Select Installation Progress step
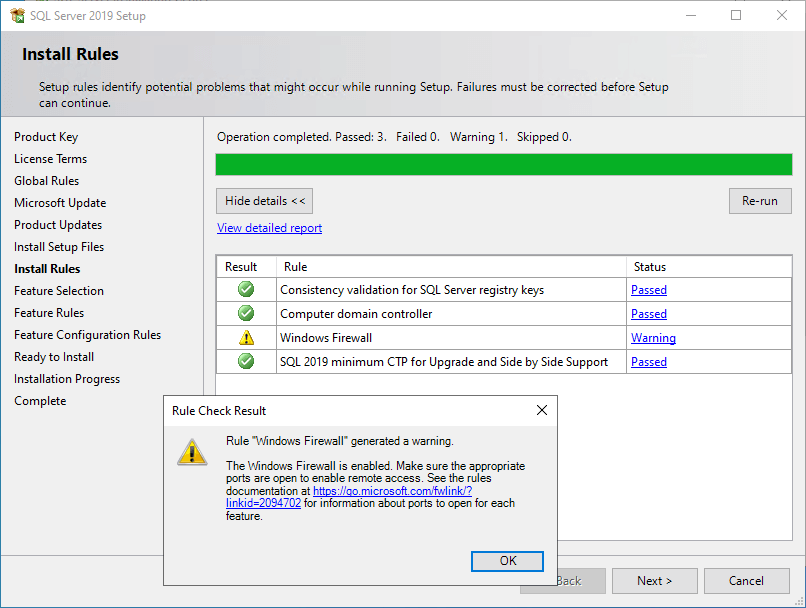The height and width of the screenshot is (608, 806). pos(67,379)
